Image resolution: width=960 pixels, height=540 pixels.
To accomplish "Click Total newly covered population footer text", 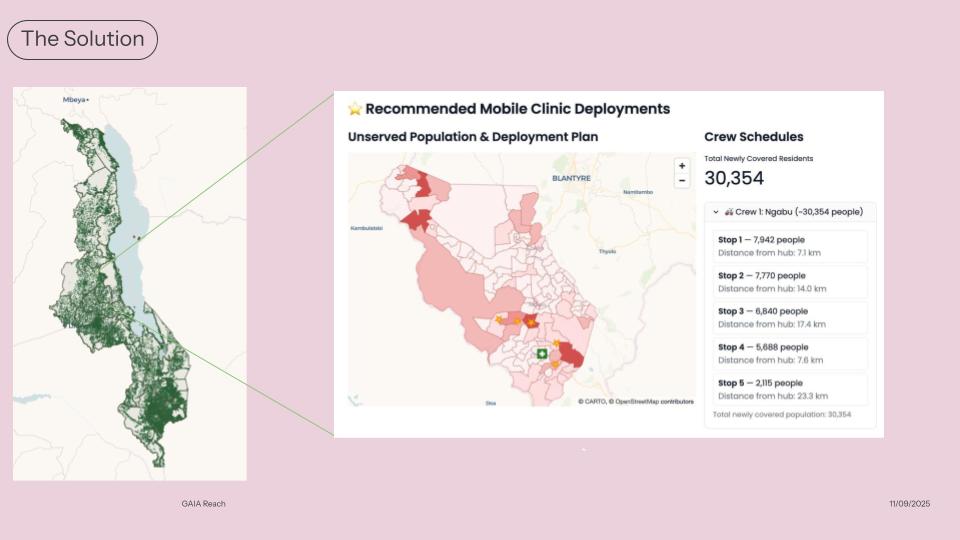I will [x=782, y=414].
